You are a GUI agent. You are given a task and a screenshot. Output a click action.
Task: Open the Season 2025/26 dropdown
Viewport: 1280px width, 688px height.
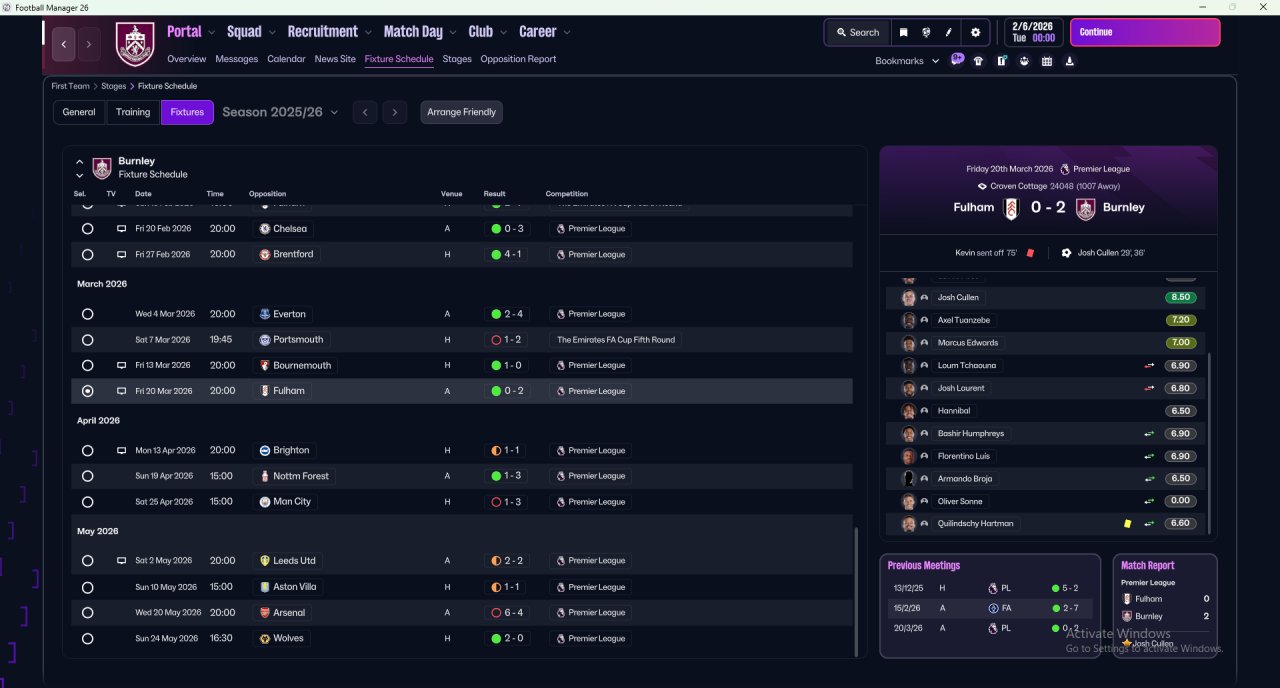tap(280, 112)
